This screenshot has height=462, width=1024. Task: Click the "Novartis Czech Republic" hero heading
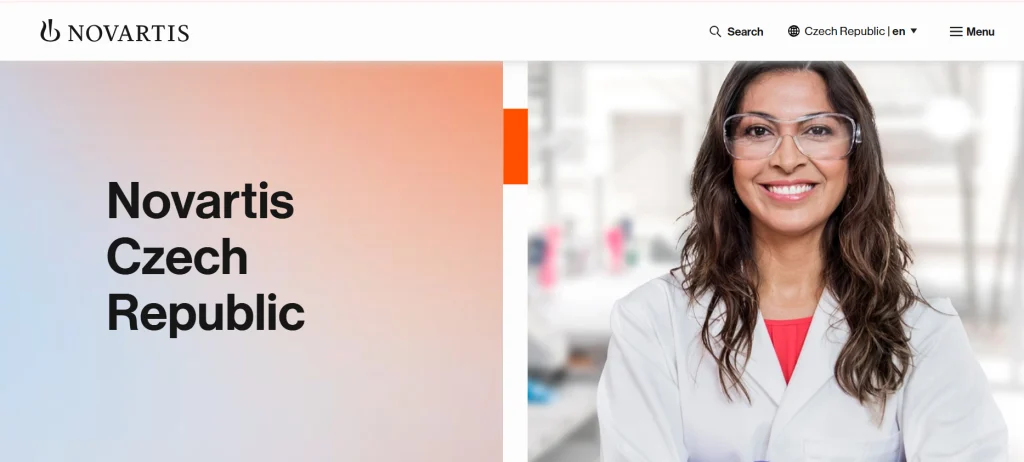[206, 257]
